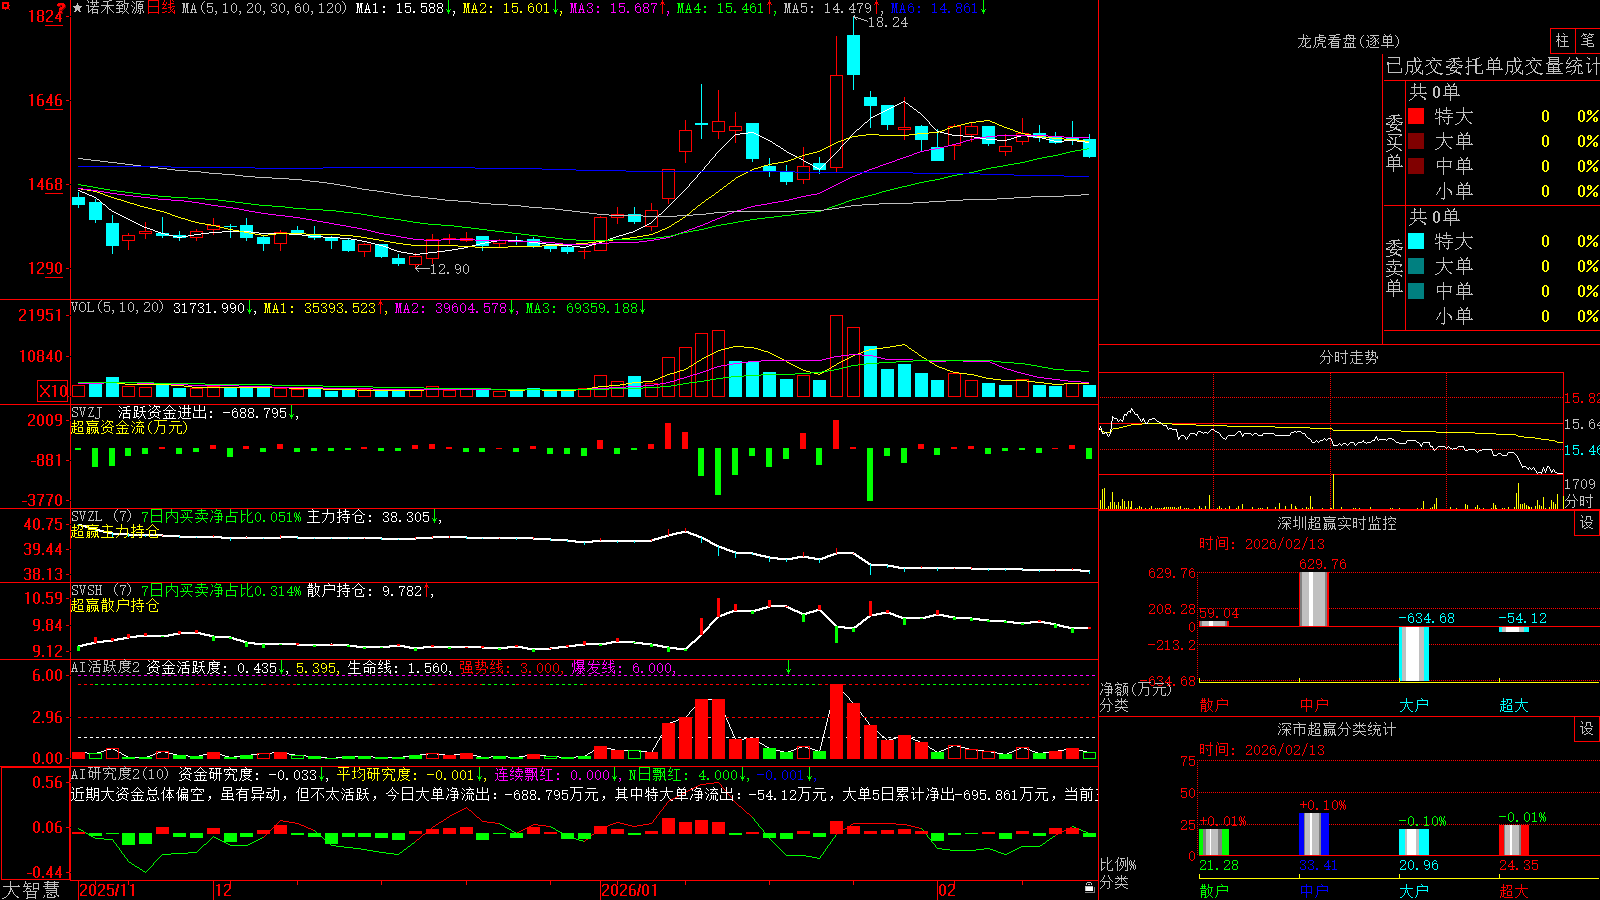
Task: Click the AI研究度2(10) indicator name
Action: click(x=120, y=774)
